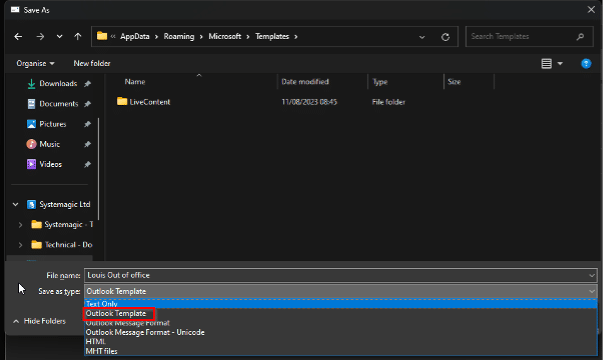Unpin Music using its pin icon
The width and height of the screenshot is (604, 360).
point(87,144)
